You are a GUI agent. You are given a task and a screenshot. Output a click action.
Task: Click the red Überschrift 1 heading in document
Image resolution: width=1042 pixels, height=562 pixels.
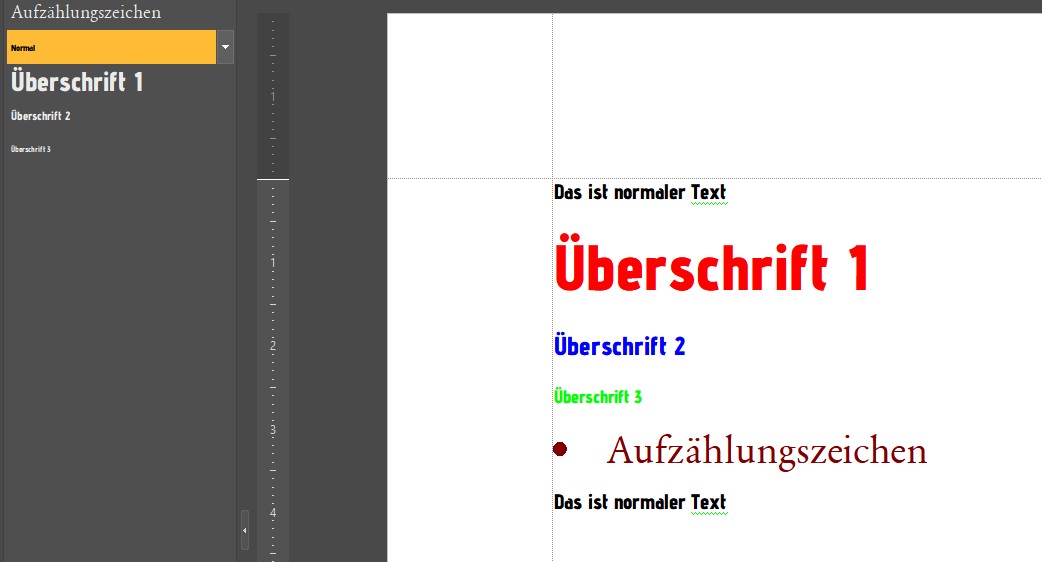tap(712, 263)
